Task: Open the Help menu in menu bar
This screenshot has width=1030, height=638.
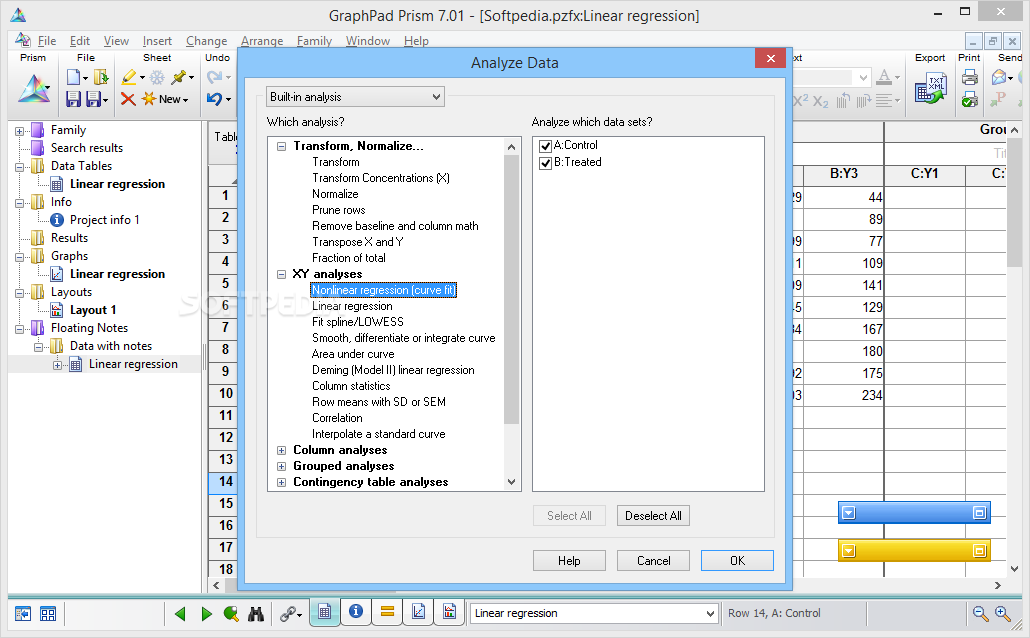Action: coord(416,41)
